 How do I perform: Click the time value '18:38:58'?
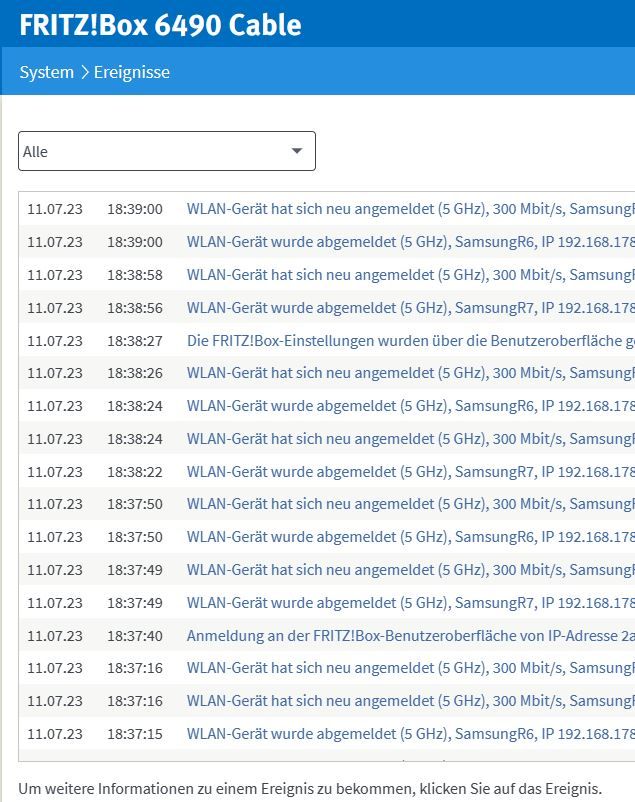135,275
